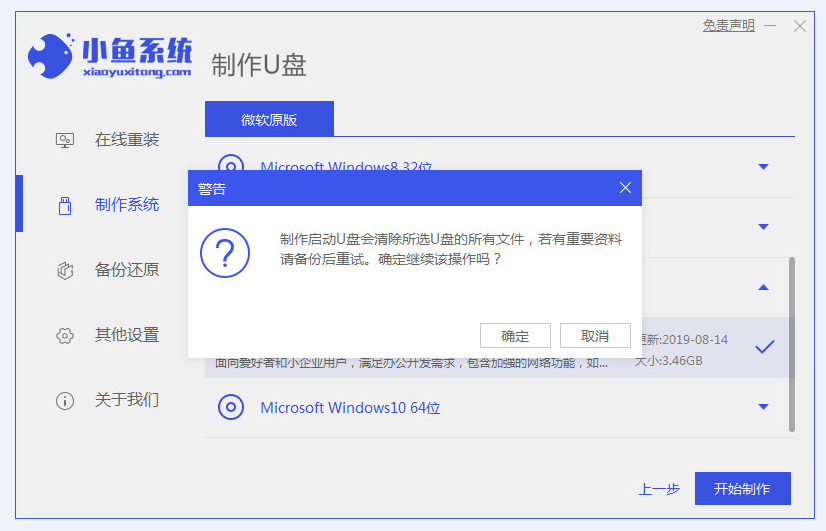Cancel with the 取消 button
Viewport: 826px width, 531px height.
point(595,336)
